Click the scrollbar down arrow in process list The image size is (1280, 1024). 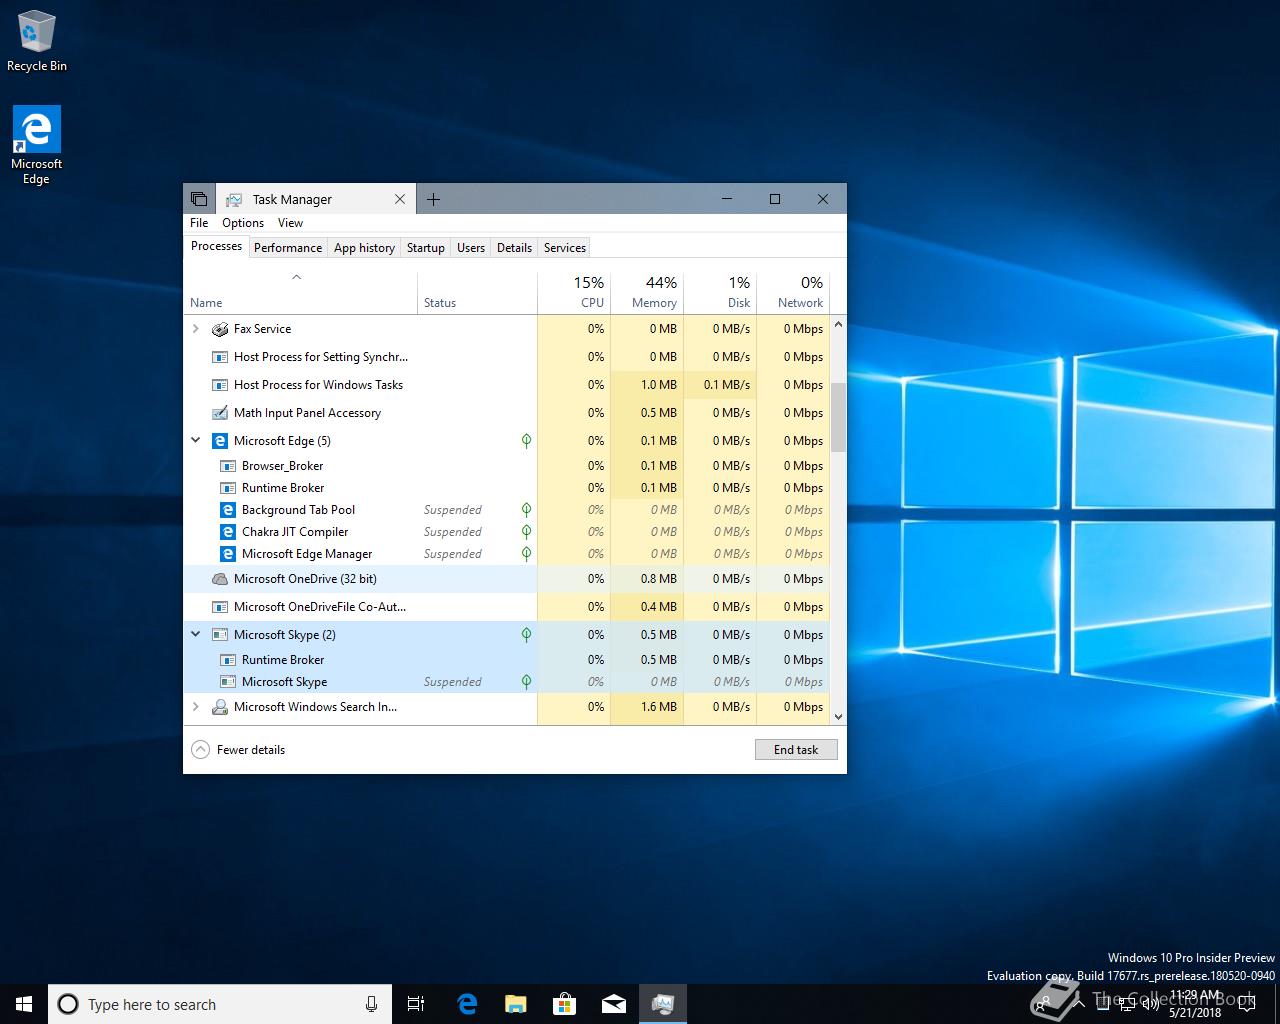pyautogui.click(x=838, y=716)
